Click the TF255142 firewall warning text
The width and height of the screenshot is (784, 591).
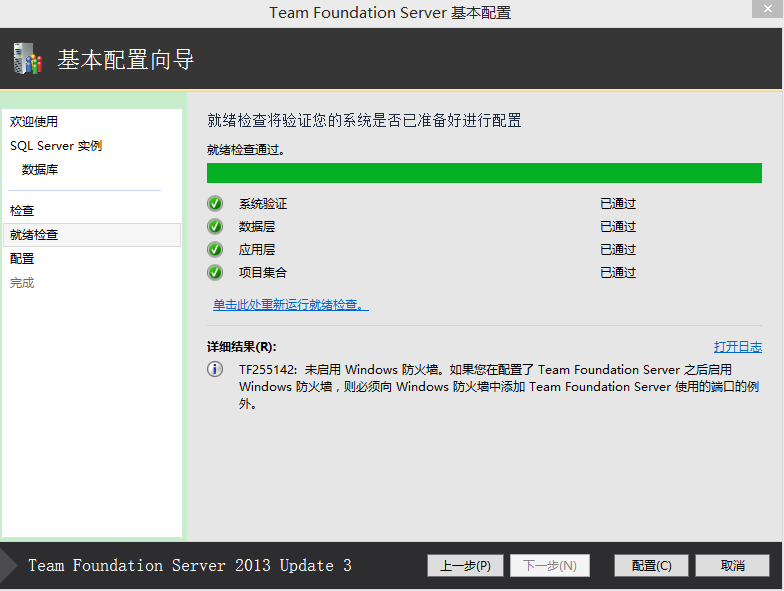[499, 386]
